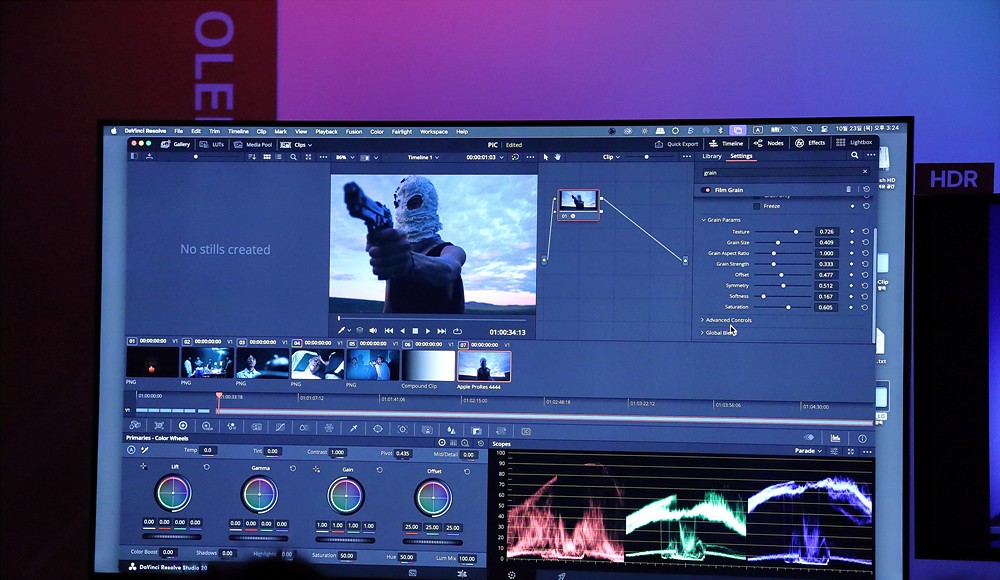
Task: Open the Gallery panel
Action: click(x=176, y=144)
